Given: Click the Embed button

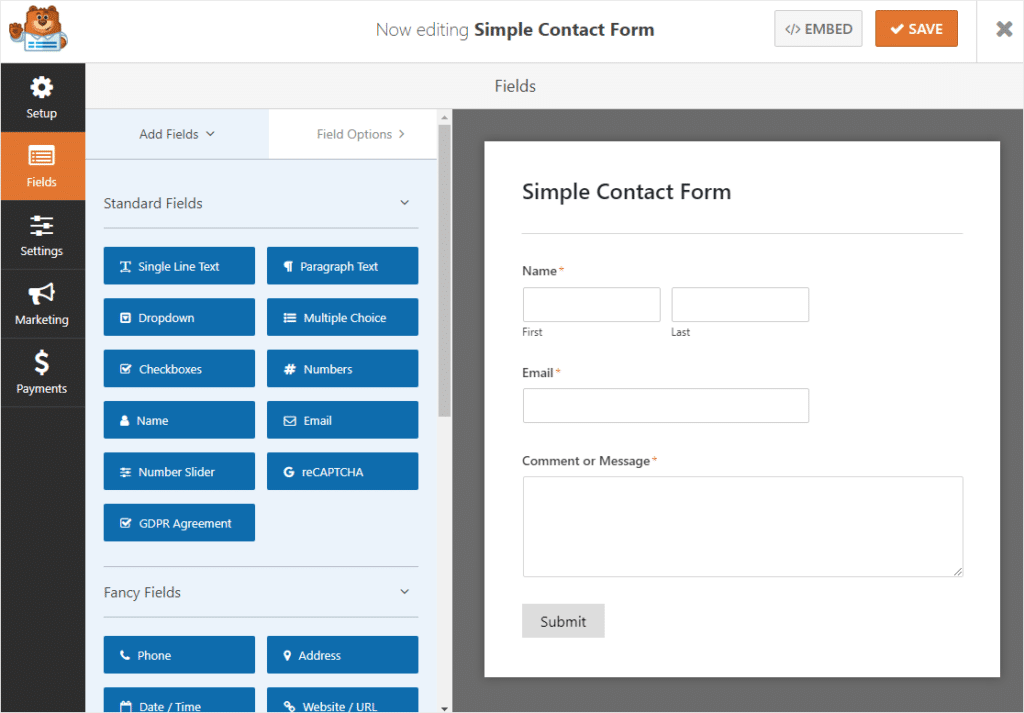Looking at the screenshot, I should 818,28.
